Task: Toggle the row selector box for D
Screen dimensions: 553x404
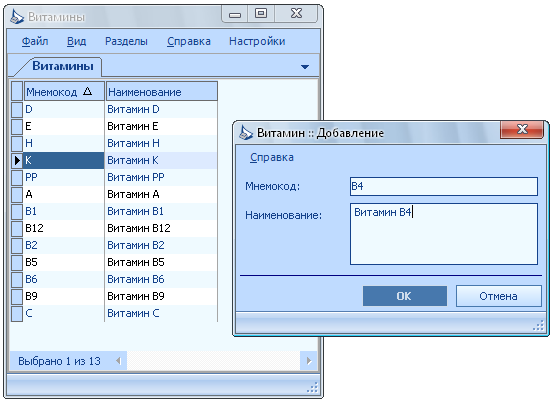Action: (x=17, y=109)
